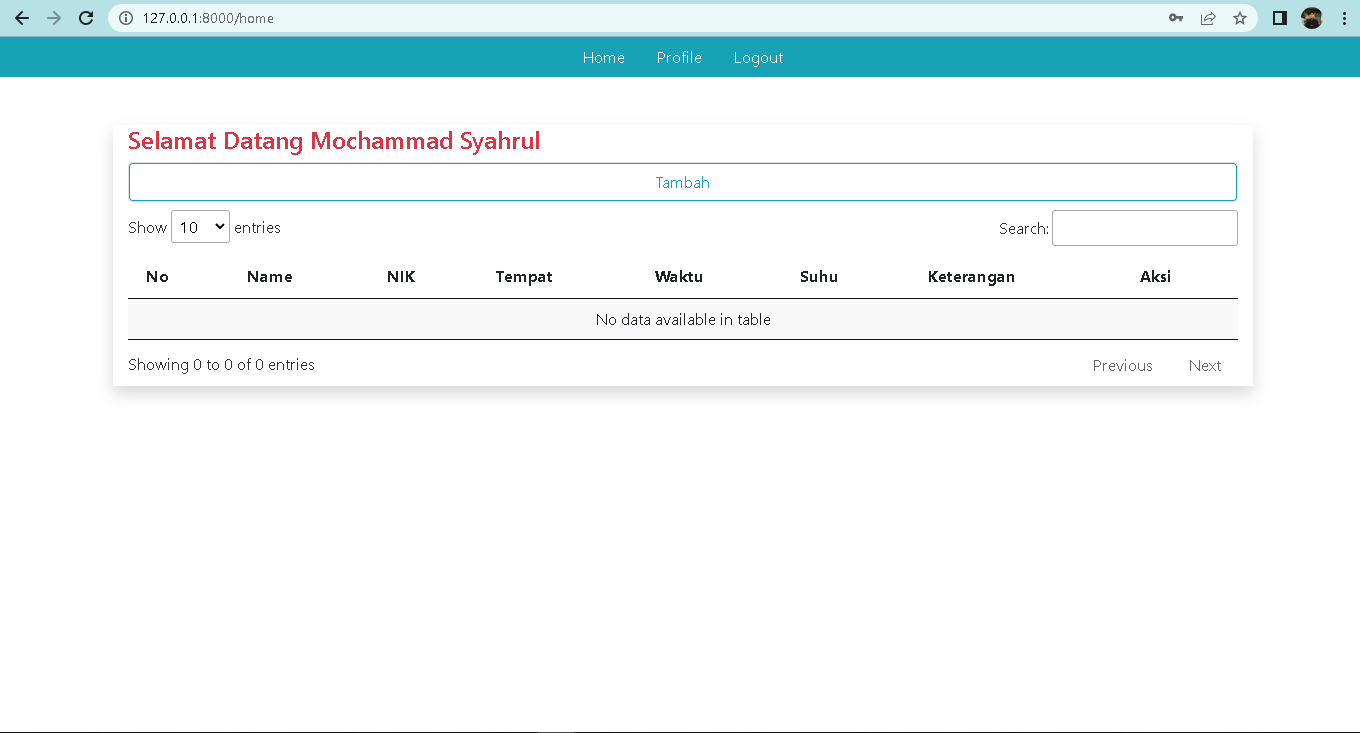Open the Show entries dropdown

(x=200, y=227)
